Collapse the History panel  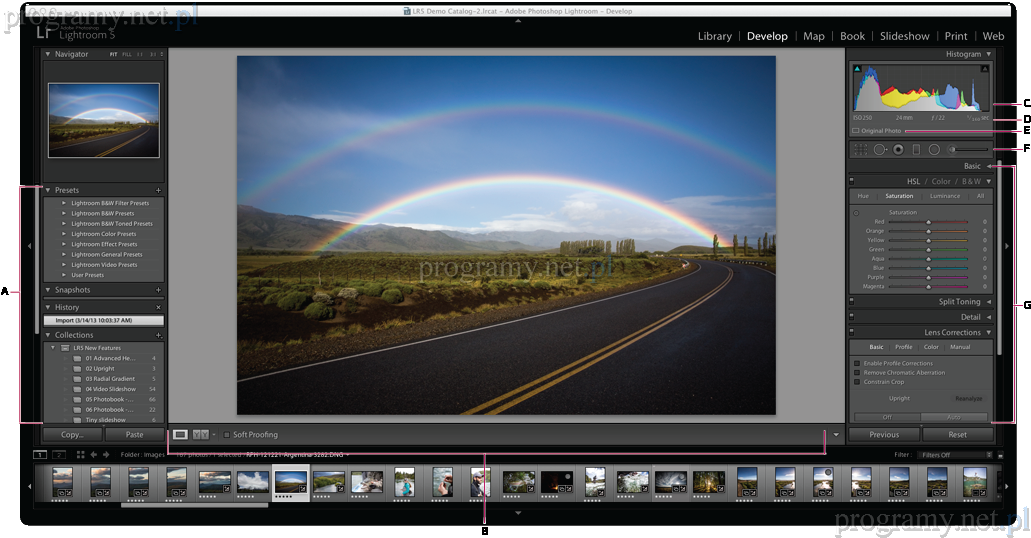click(x=48, y=307)
